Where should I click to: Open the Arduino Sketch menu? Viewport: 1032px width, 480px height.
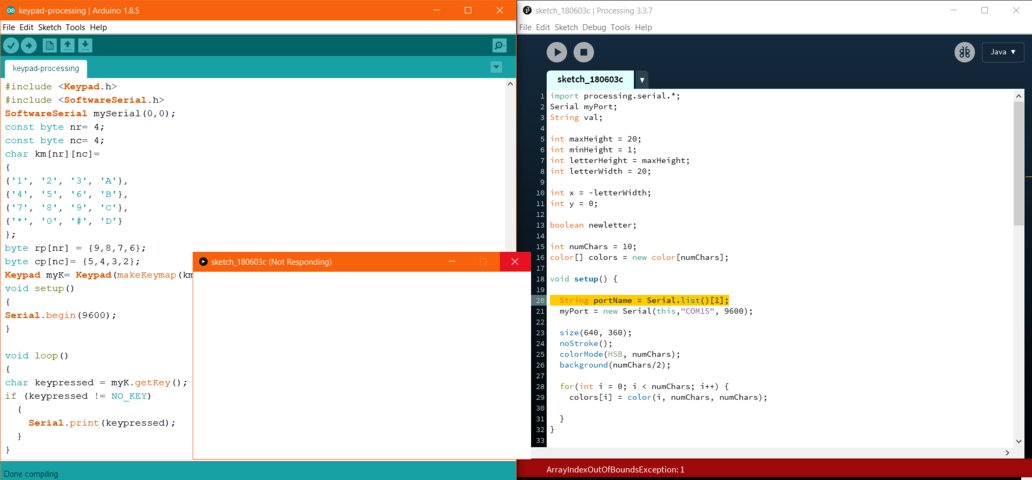pos(49,28)
